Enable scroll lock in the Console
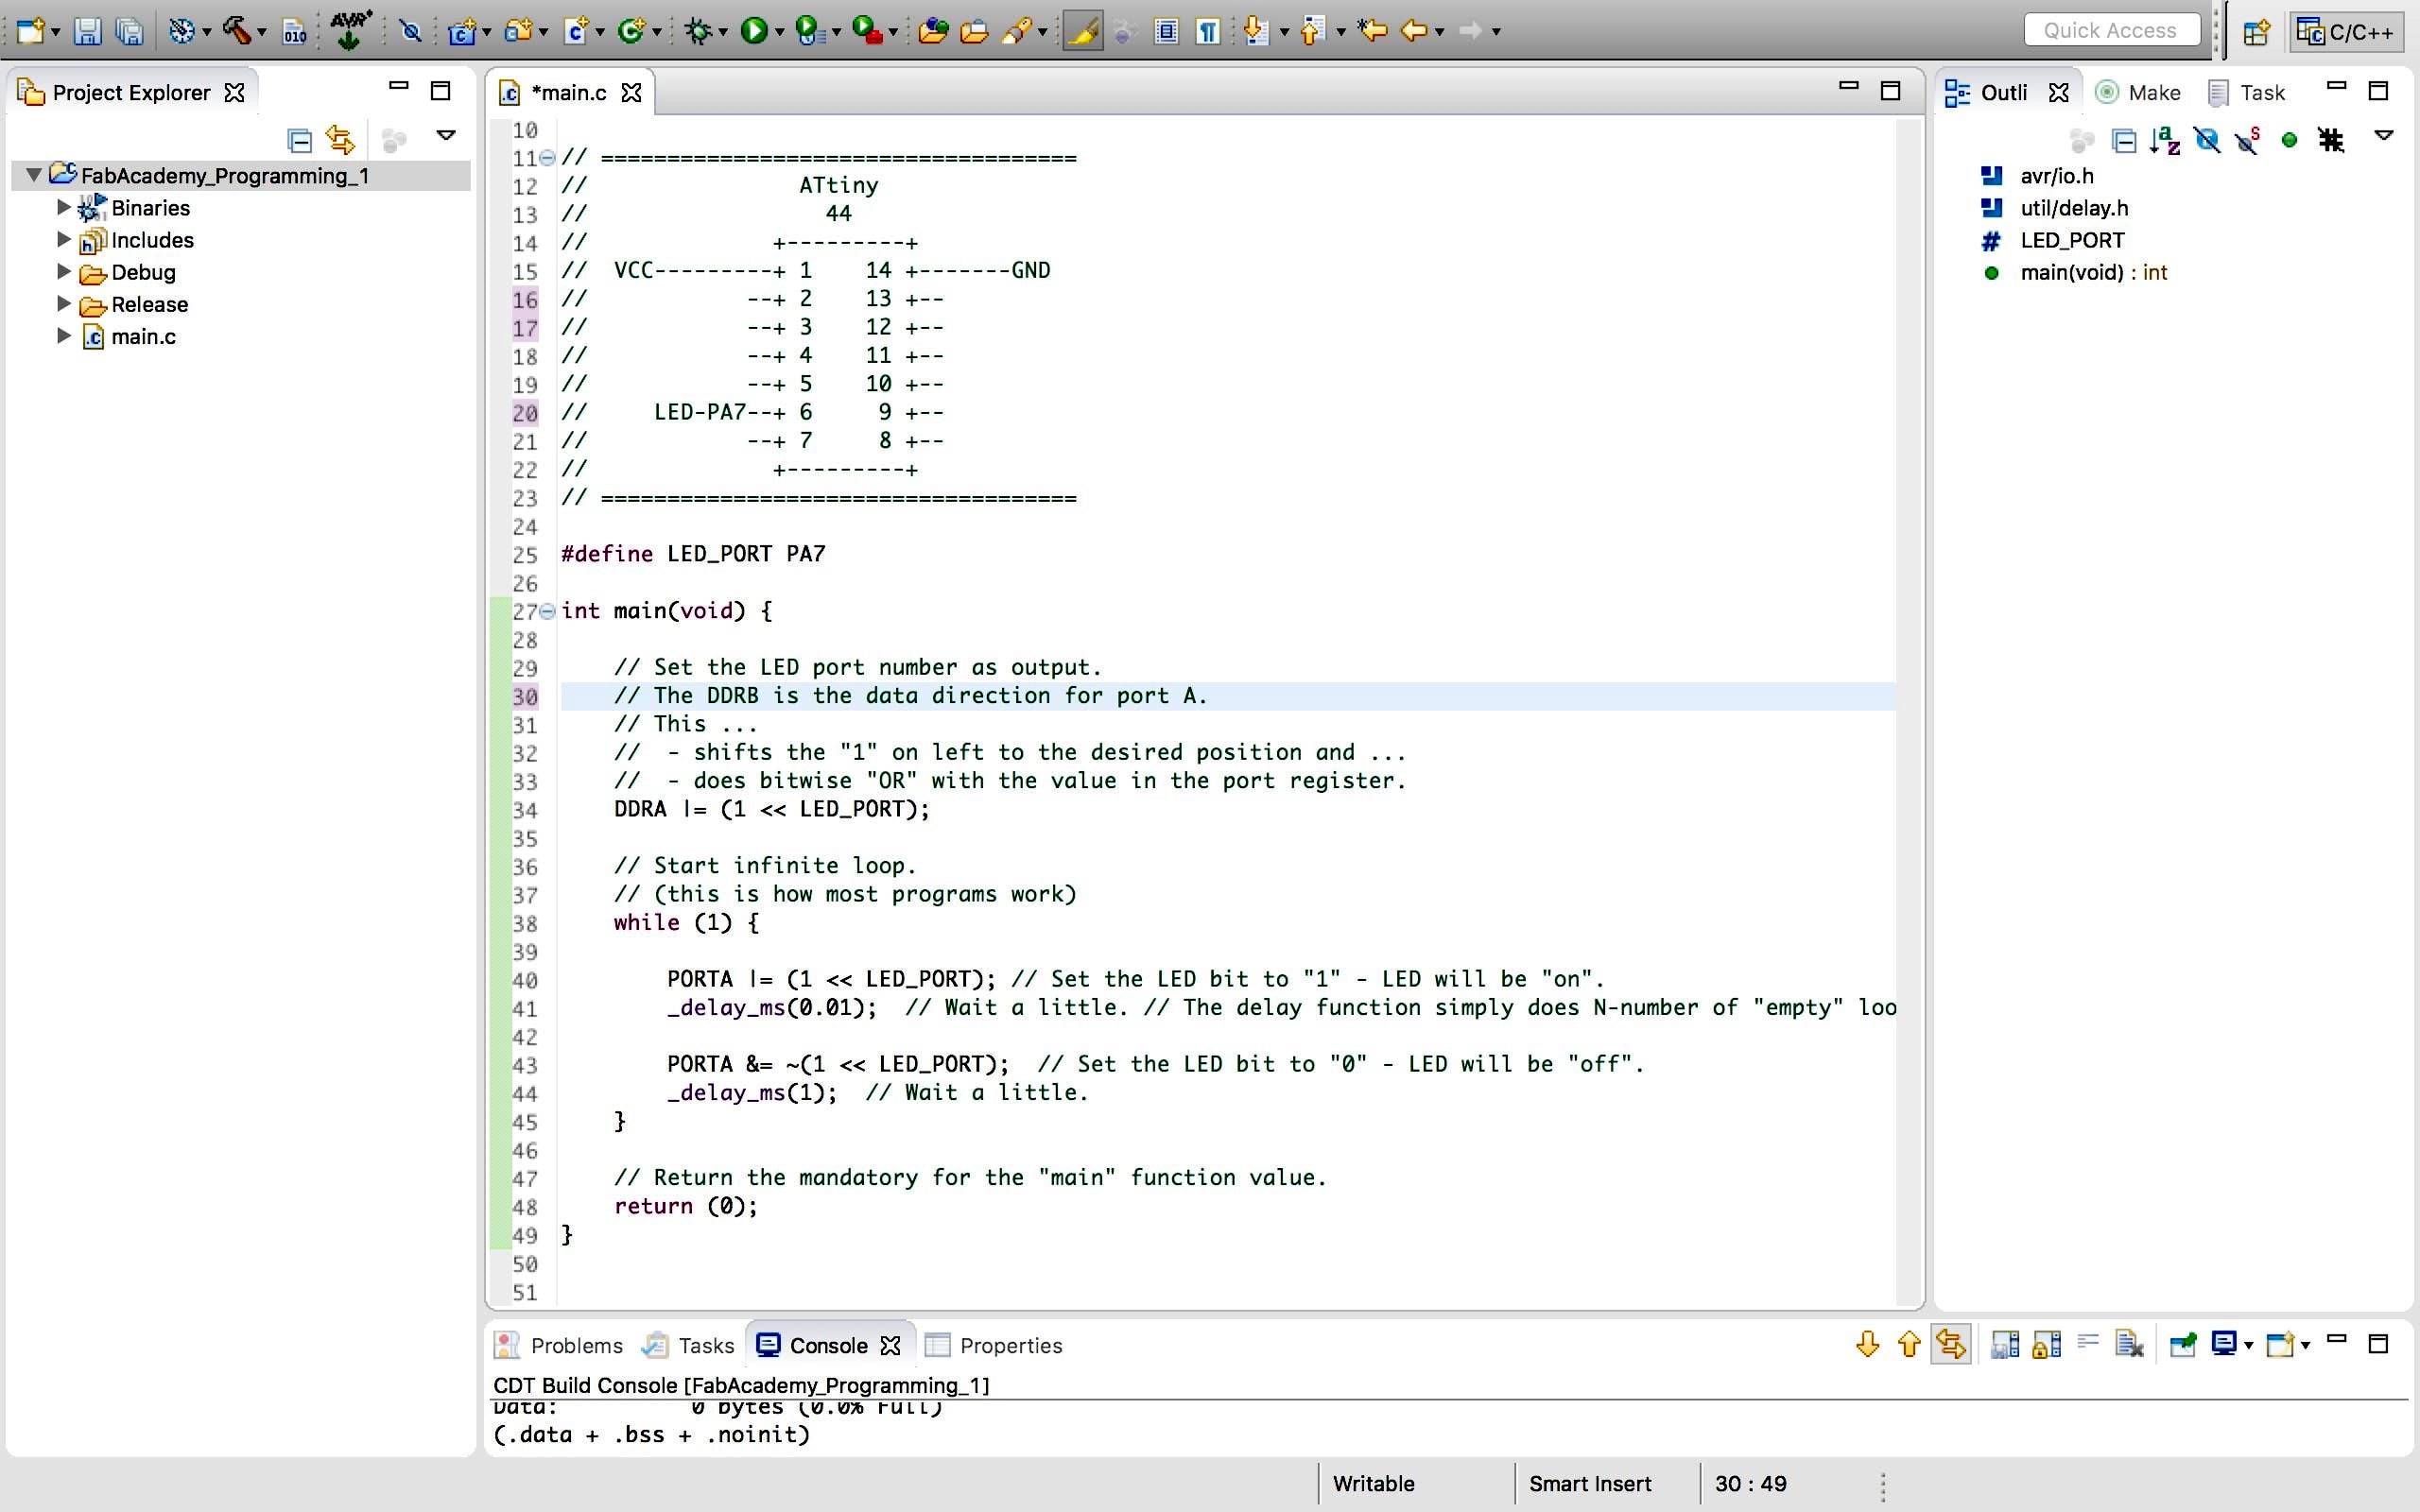Viewport: 2420px width, 1512px height. pyautogui.click(x=2045, y=1343)
